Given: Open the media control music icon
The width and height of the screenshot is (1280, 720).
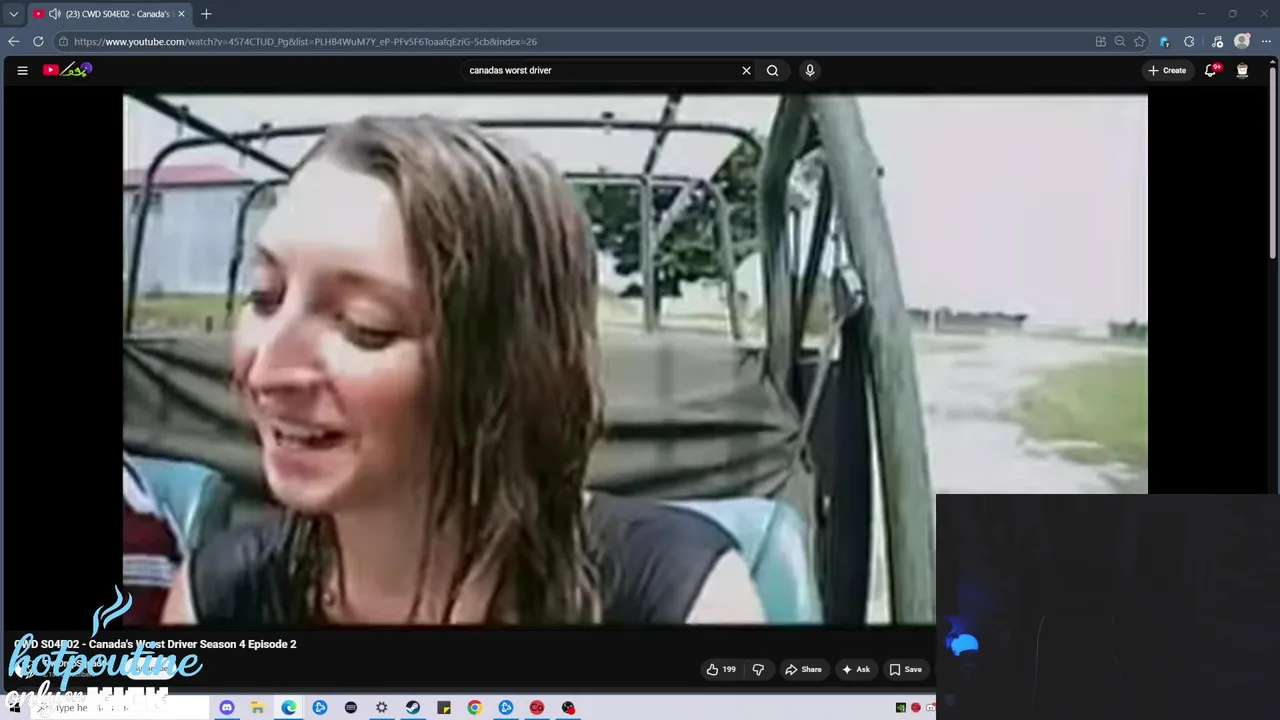Looking at the screenshot, I should pos(1217,41).
